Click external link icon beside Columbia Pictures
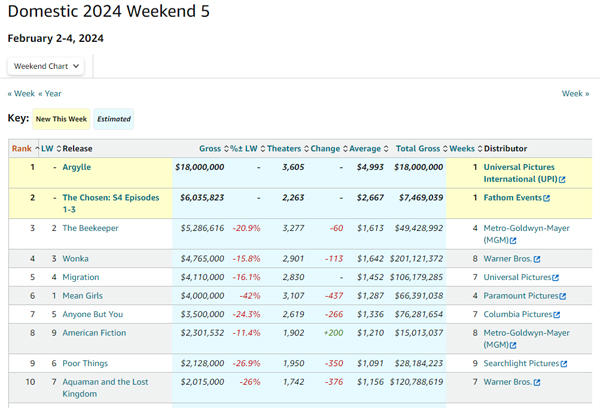 (x=557, y=315)
